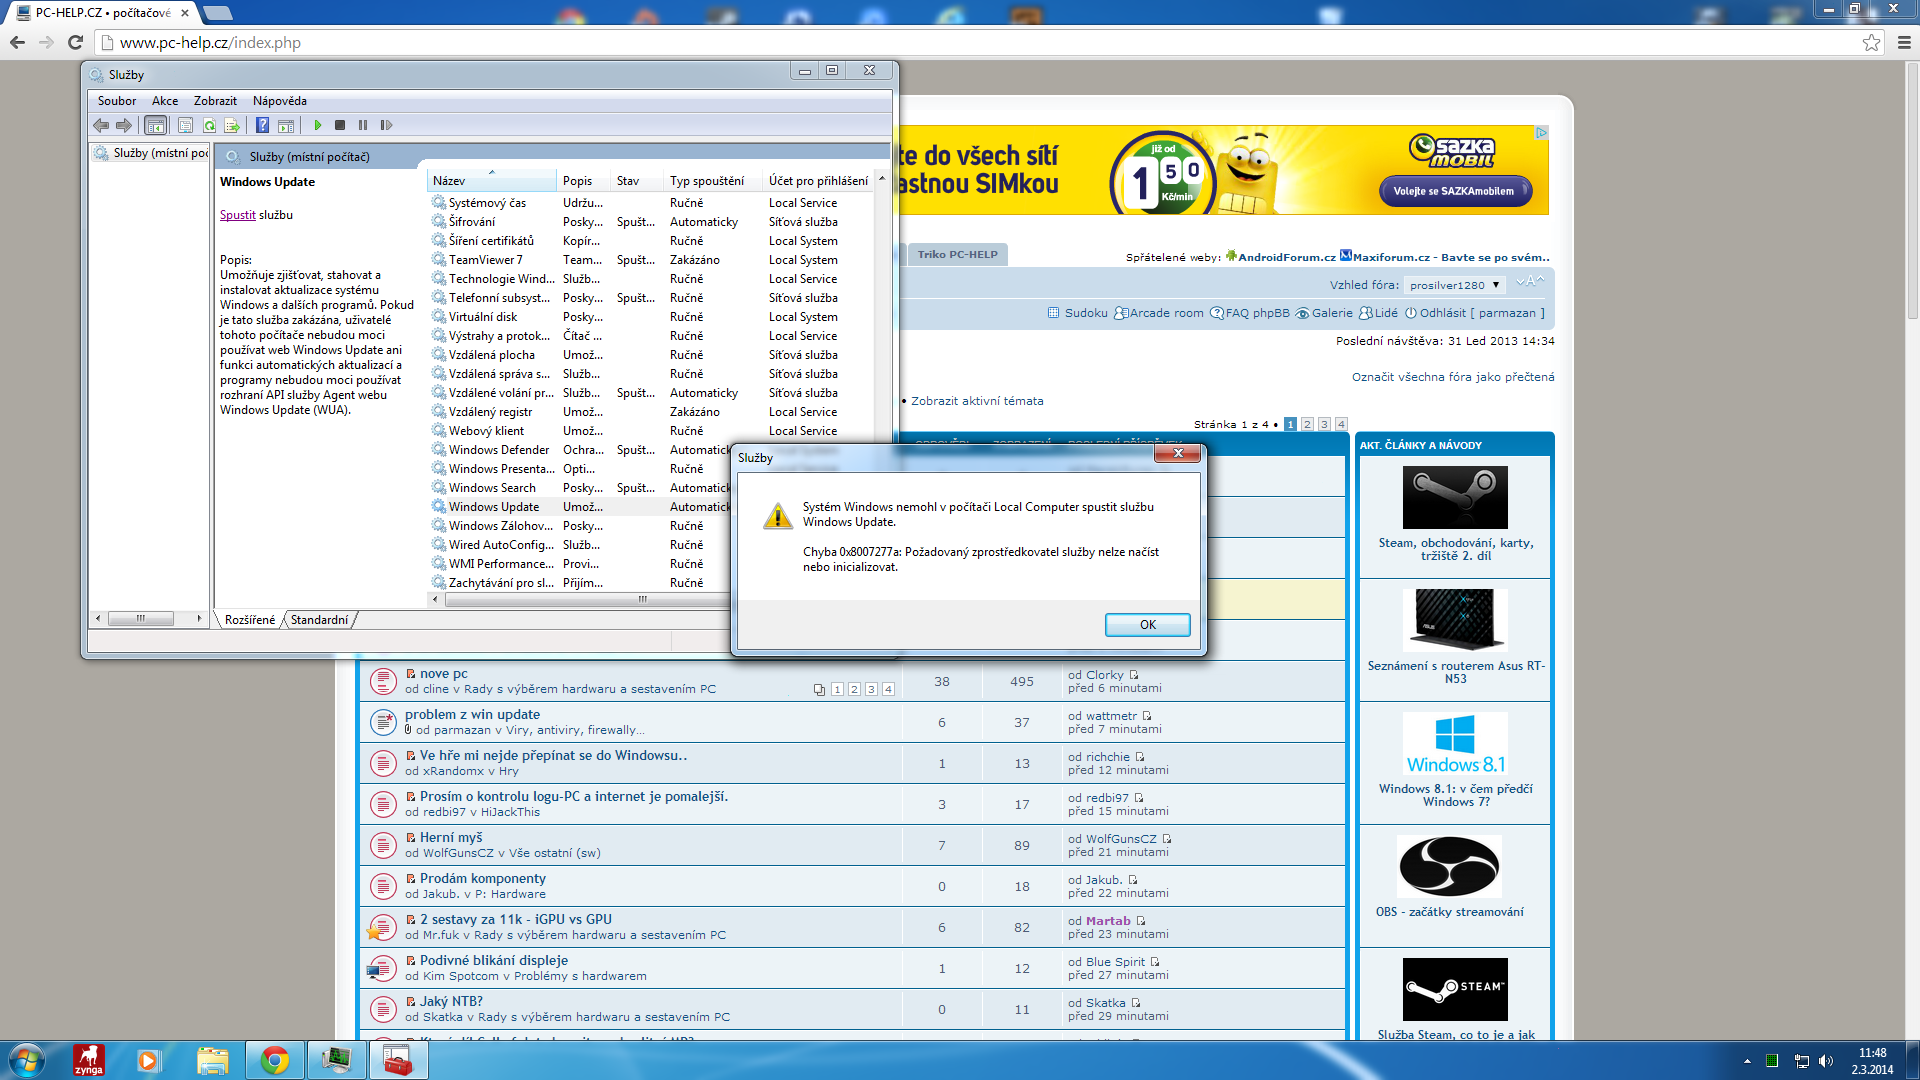Select the Windows Update service row

(494, 507)
